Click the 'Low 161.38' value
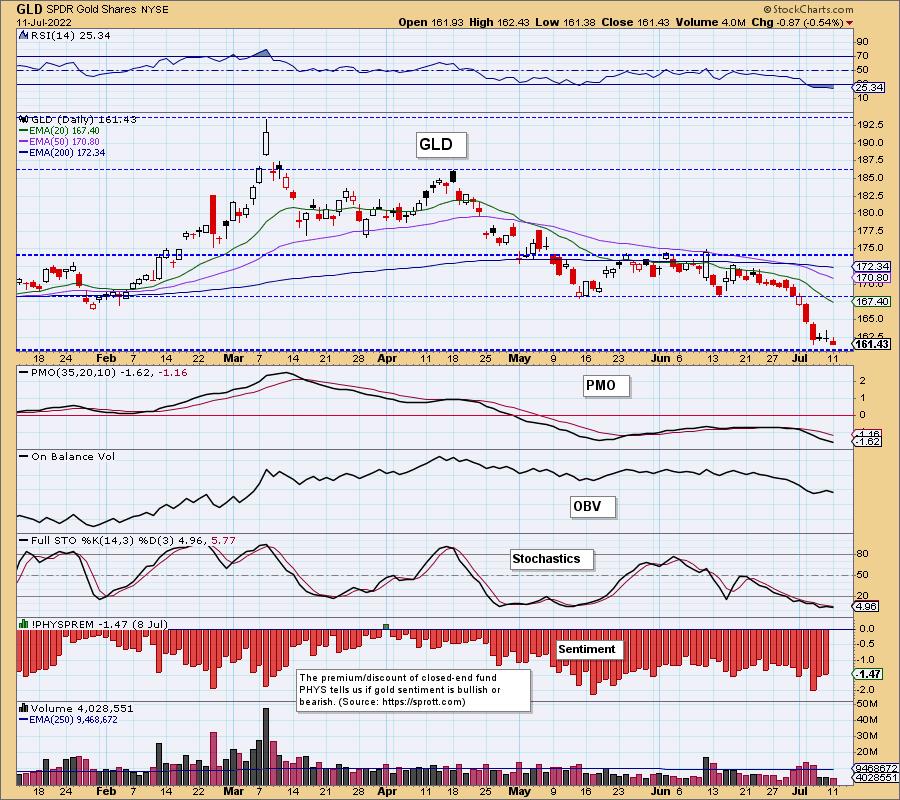The width and height of the screenshot is (900, 800). (x=565, y=22)
